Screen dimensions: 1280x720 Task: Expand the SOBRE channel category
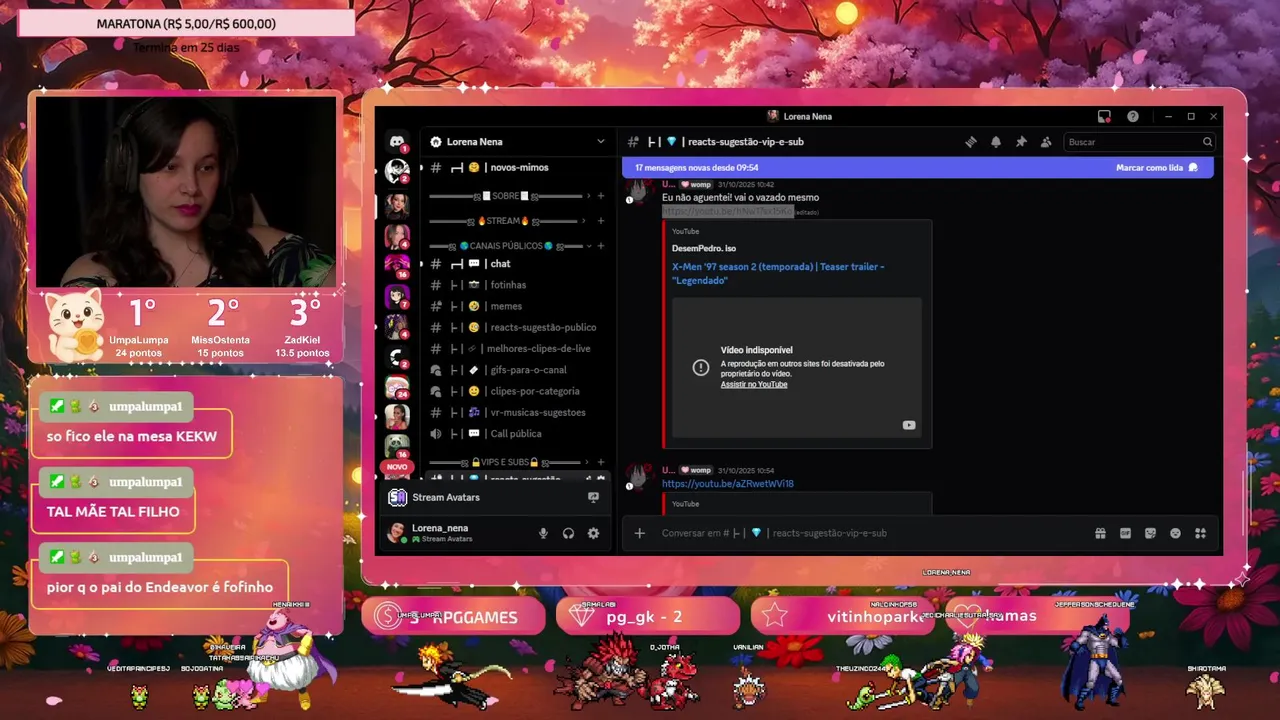click(x=508, y=196)
